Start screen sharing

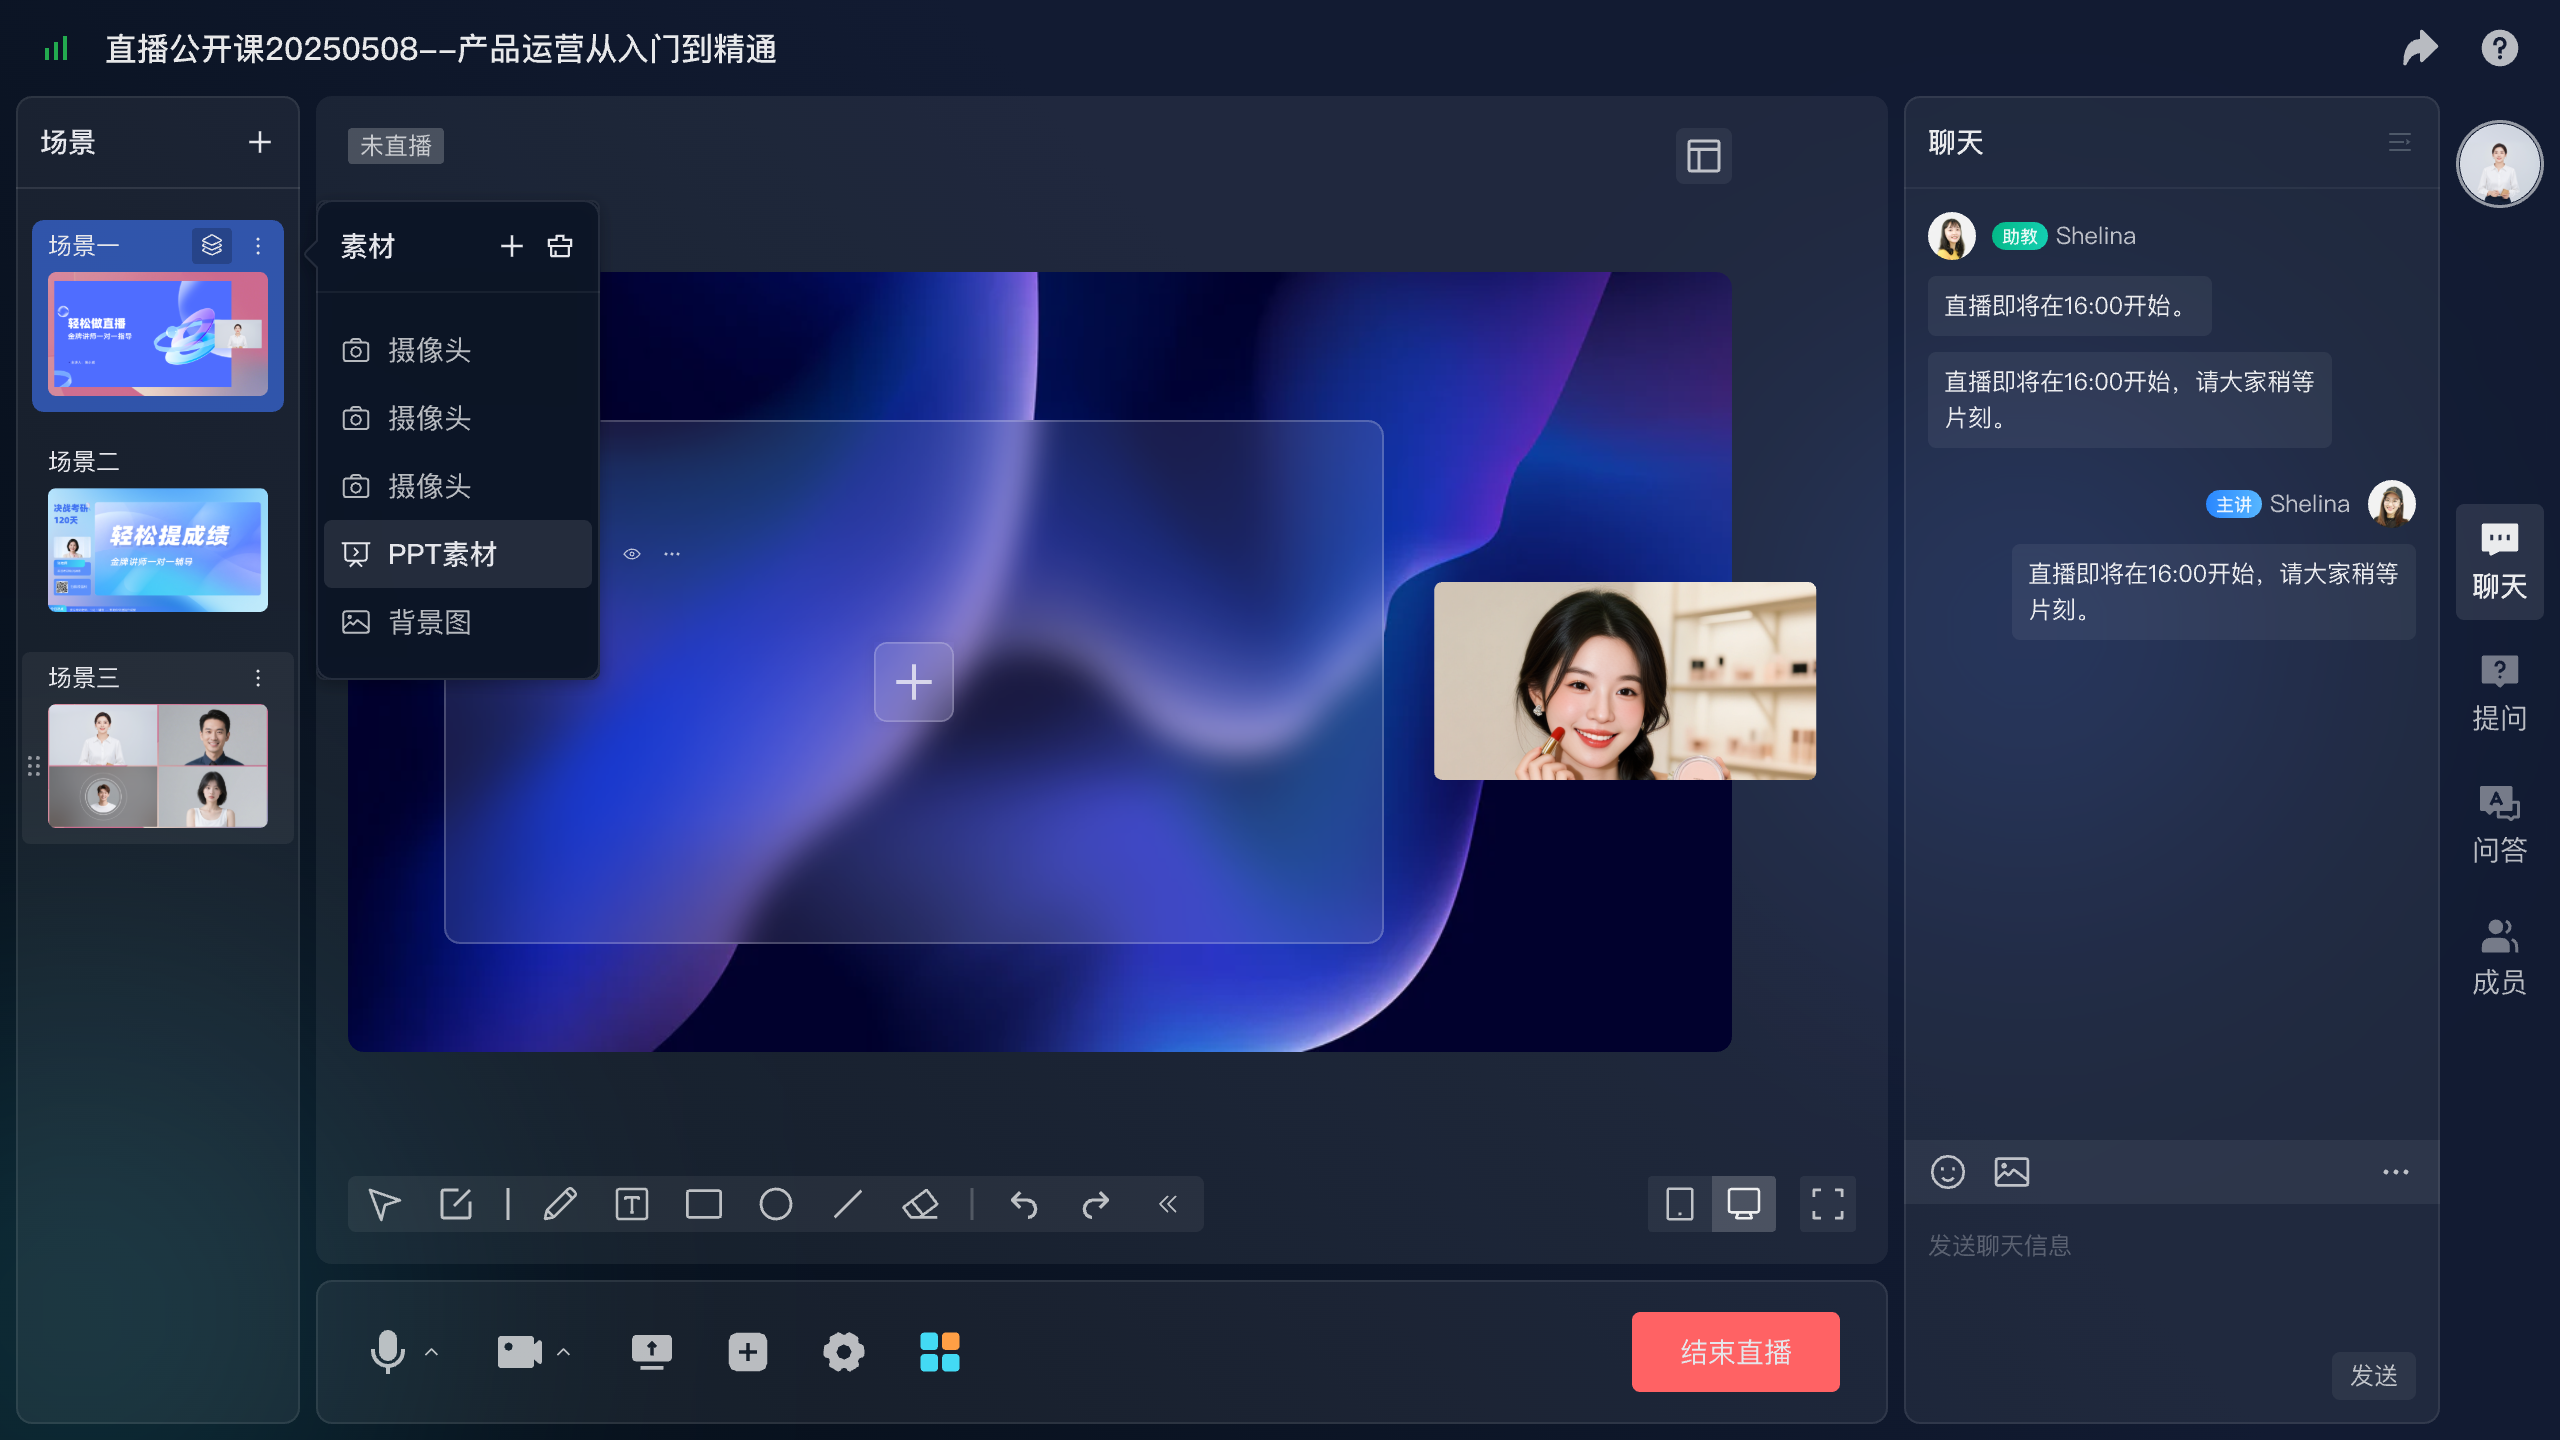click(652, 1352)
